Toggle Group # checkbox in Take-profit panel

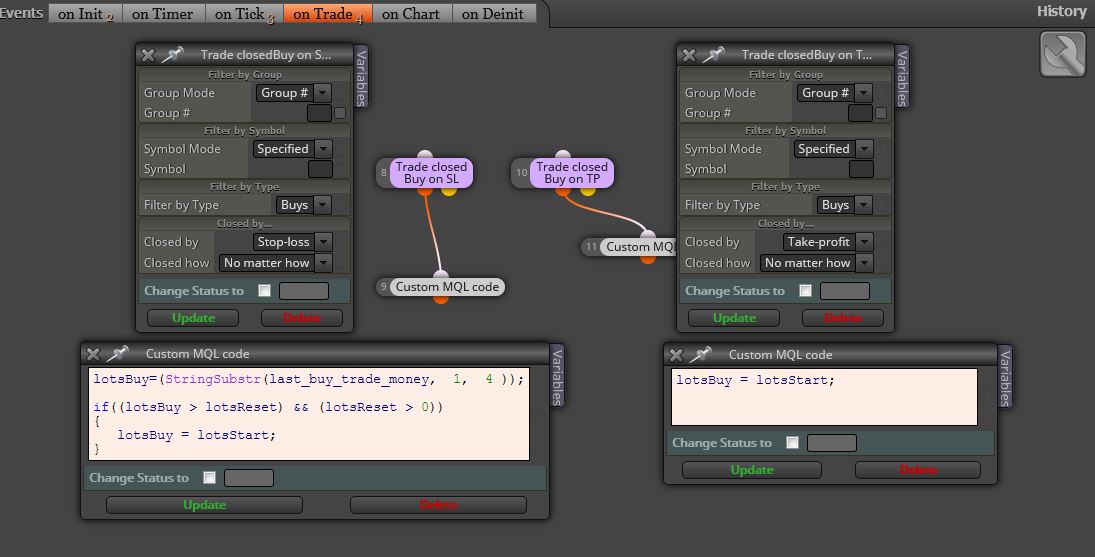pos(881,113)
